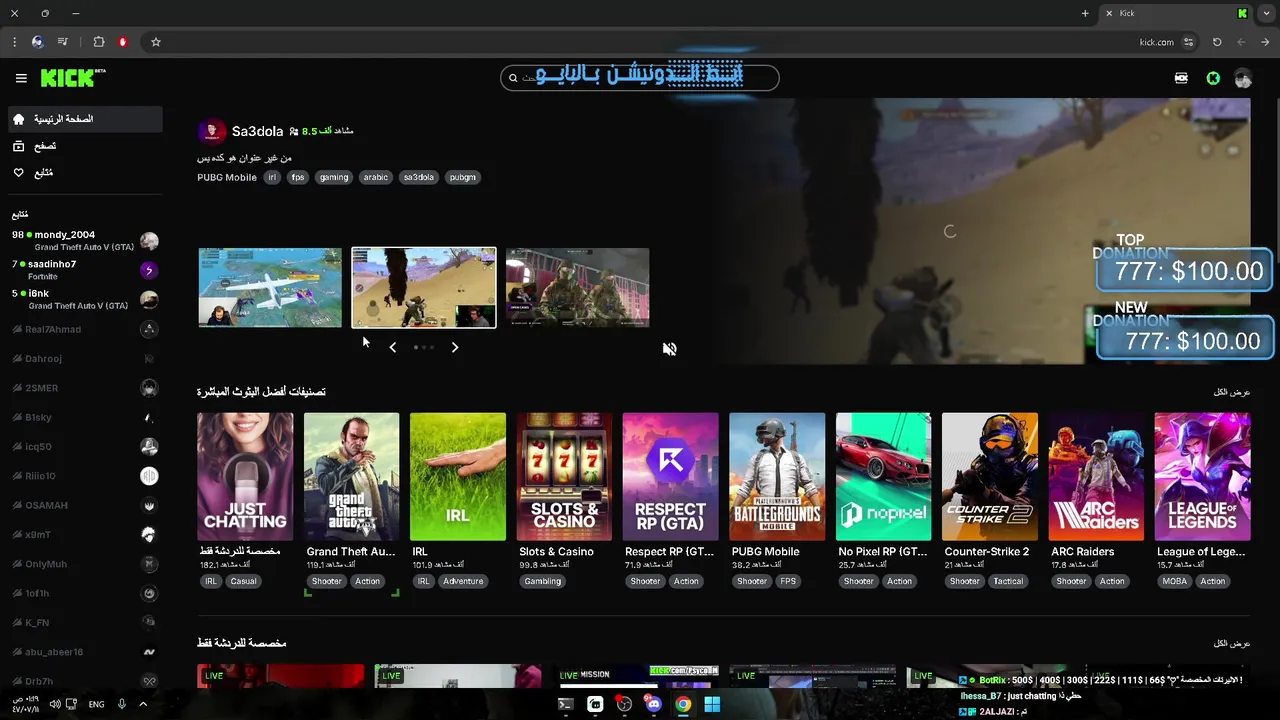Open offline channel 2SMER
Screen dimensions: 1280x720
(85, 388)
